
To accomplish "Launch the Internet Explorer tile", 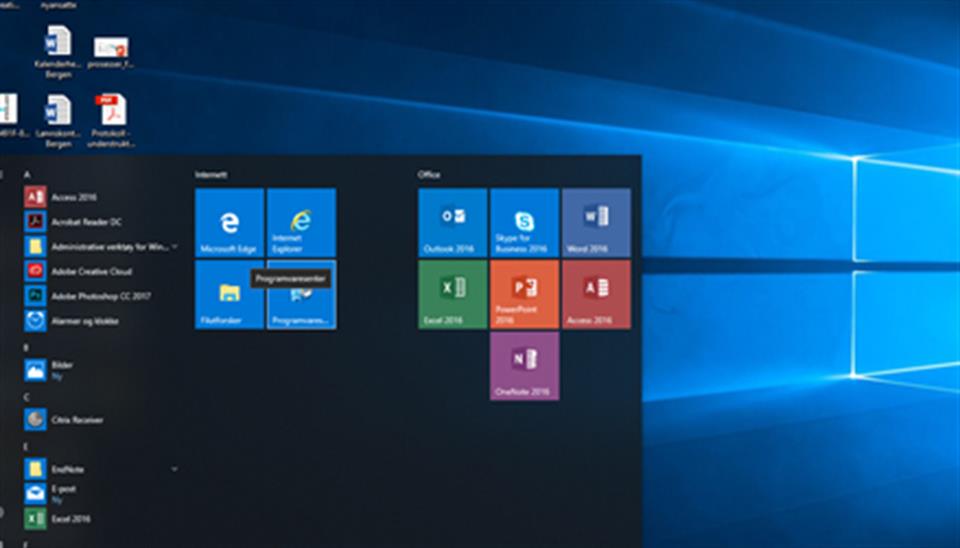I will click(301, 223).
